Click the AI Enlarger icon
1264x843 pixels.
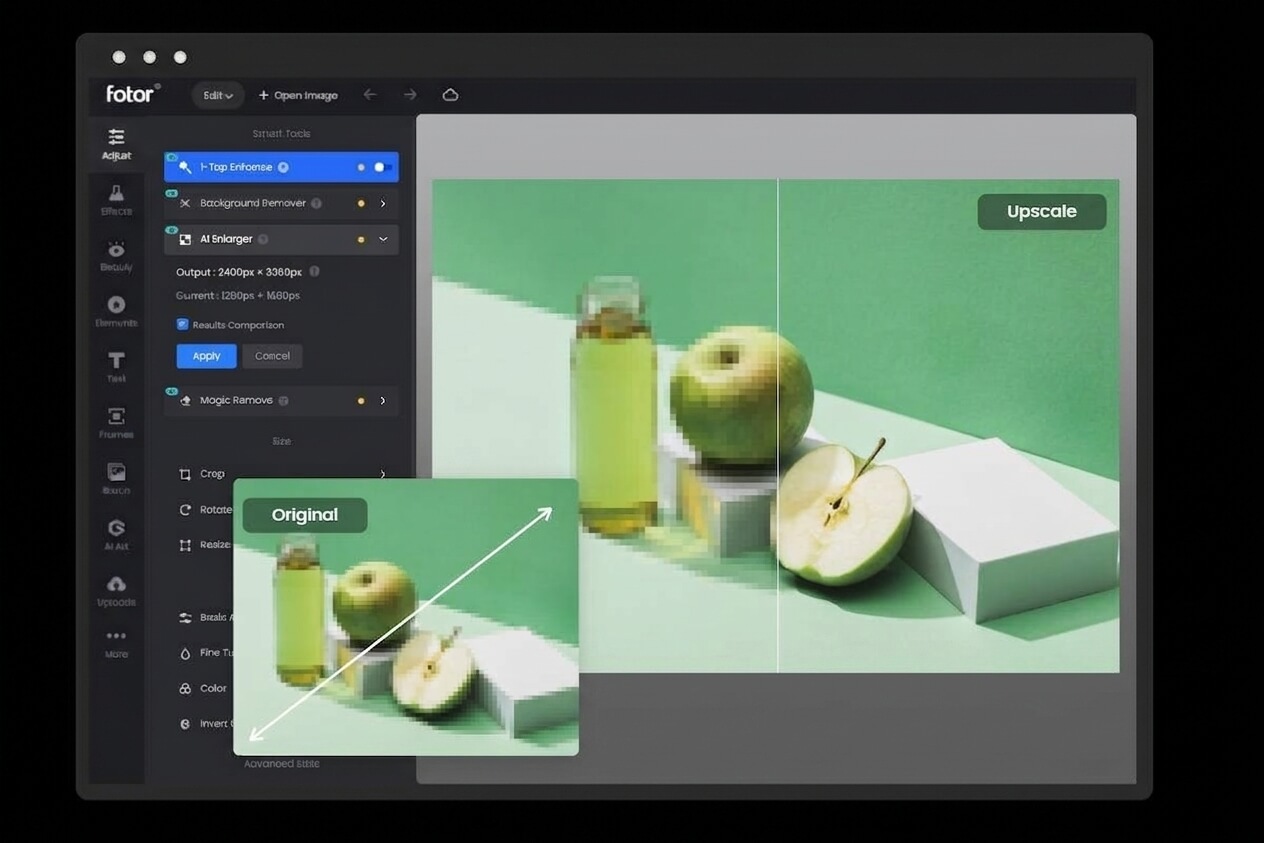click(185, 239)
